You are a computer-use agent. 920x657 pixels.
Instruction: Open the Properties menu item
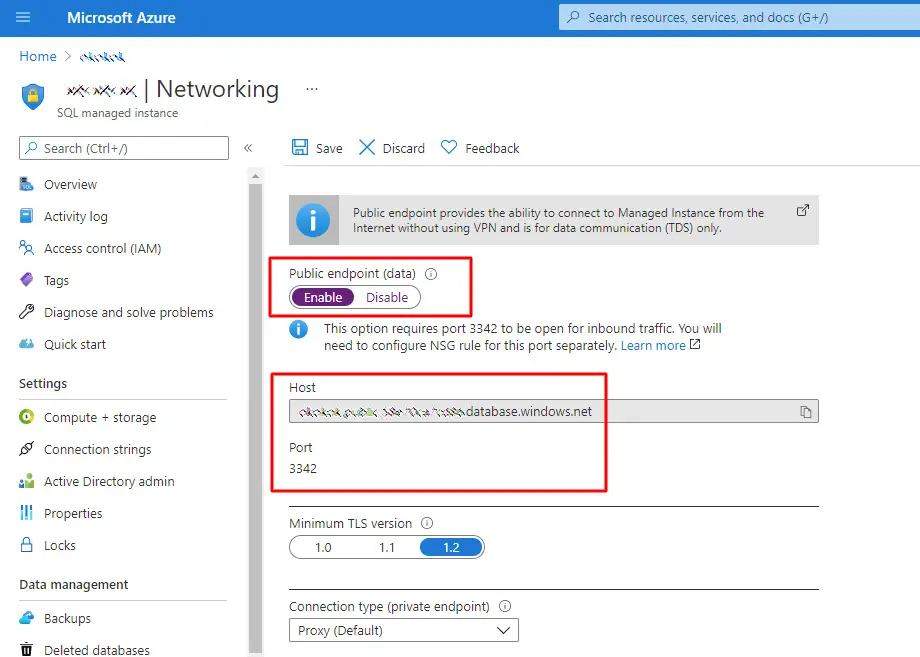coord(73,513)
